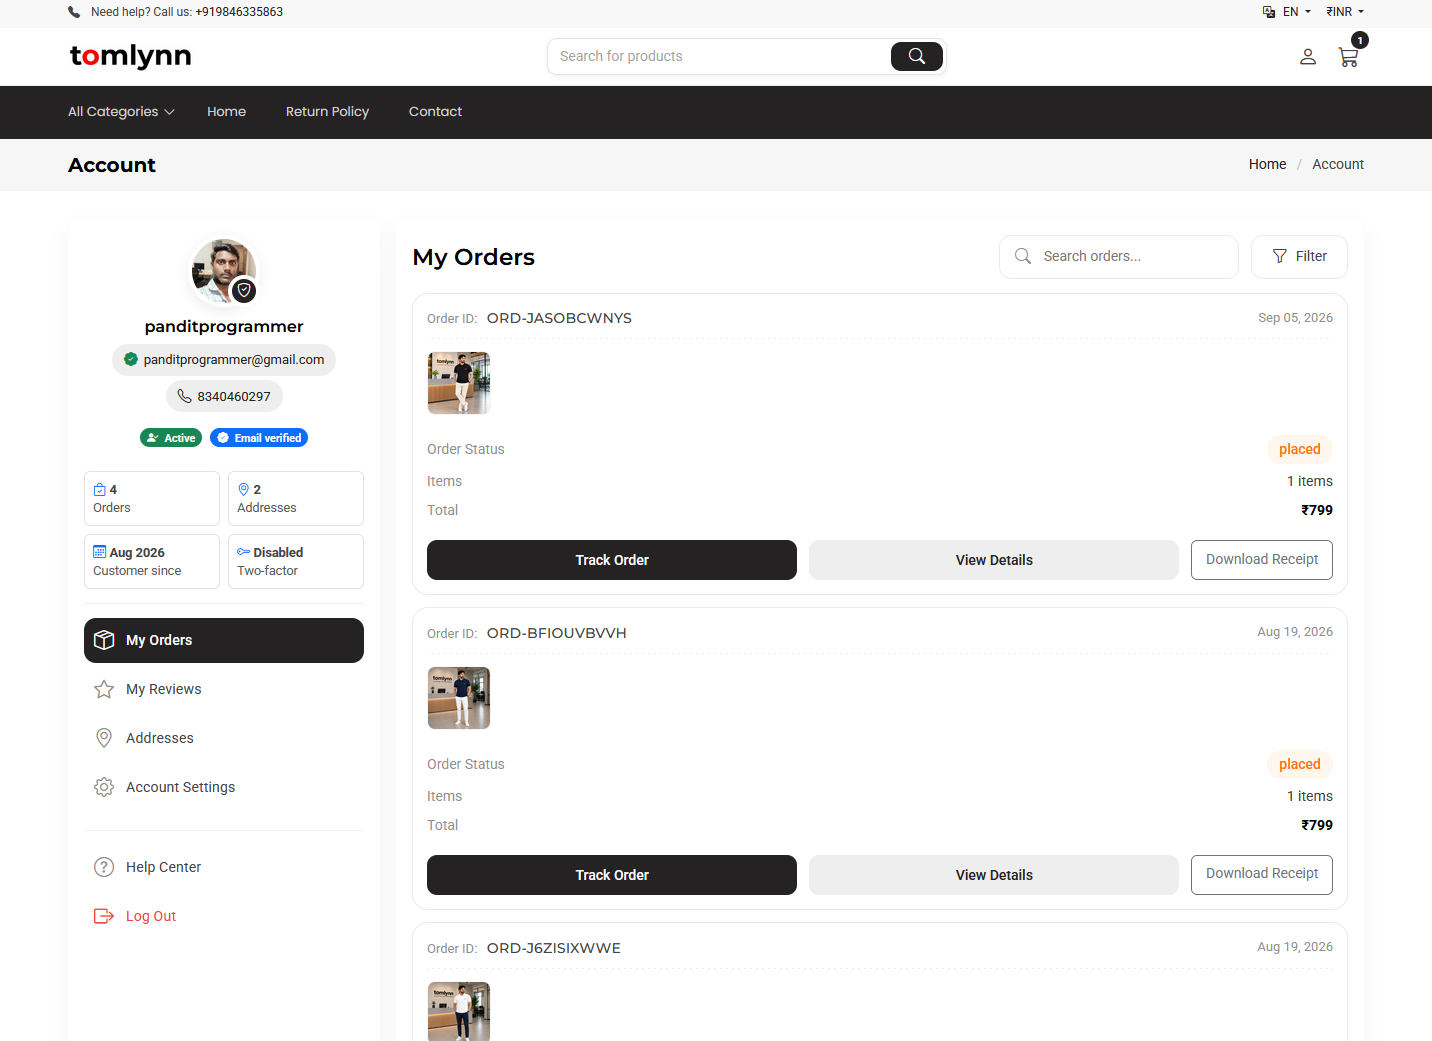Select My Orders in sidebar
The height and width of the screenshot is (1041, 1432).
224,640
